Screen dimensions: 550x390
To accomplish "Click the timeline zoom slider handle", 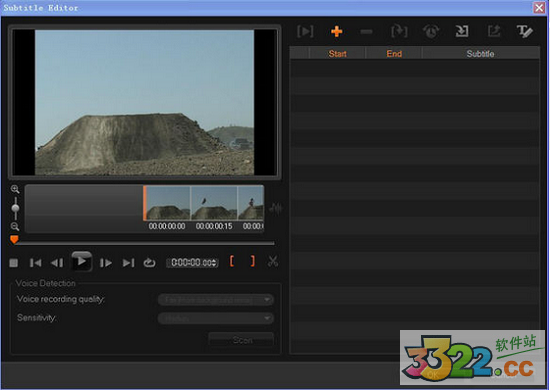I will pyautogui.click(x=15, y=208).
